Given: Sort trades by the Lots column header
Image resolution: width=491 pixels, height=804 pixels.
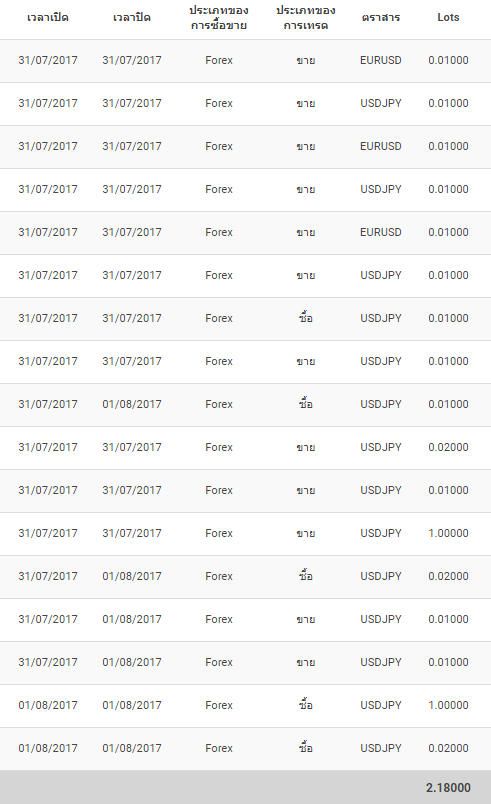Looking at the screenshot, I should click(448, 17).
